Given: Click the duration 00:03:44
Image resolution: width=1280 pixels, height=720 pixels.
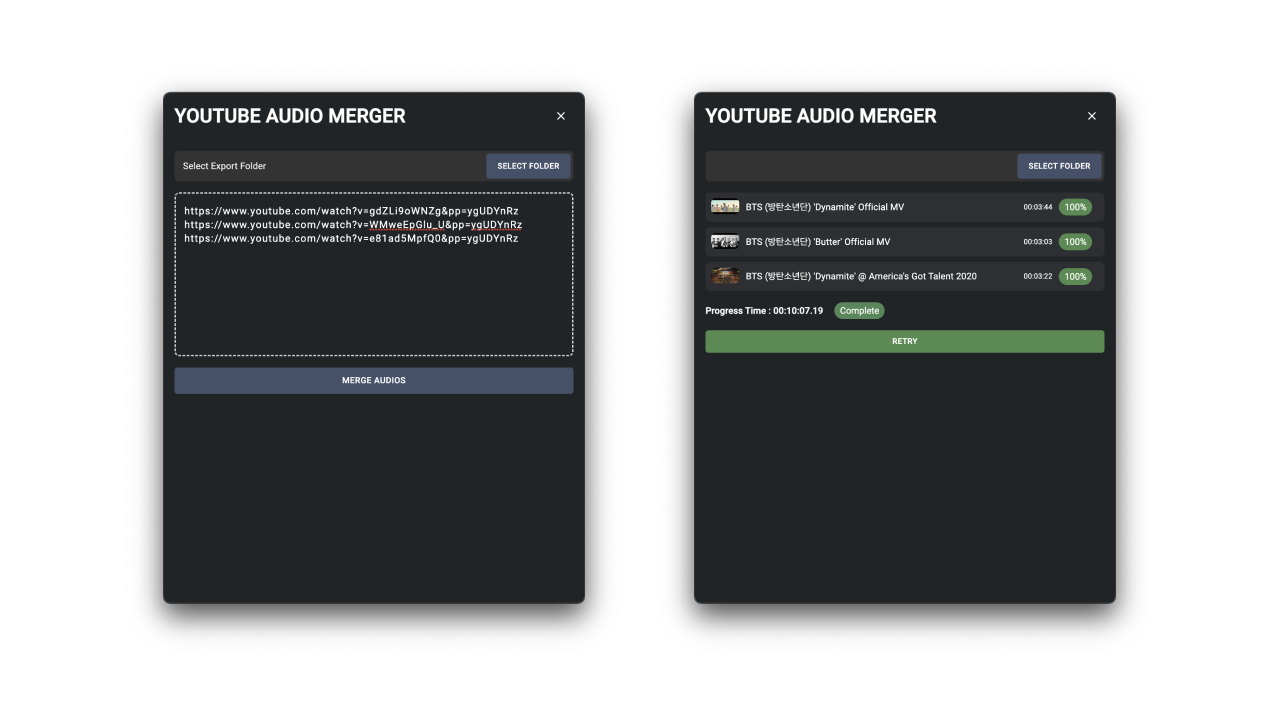Looking at the screenshot, I should 1038,207.
